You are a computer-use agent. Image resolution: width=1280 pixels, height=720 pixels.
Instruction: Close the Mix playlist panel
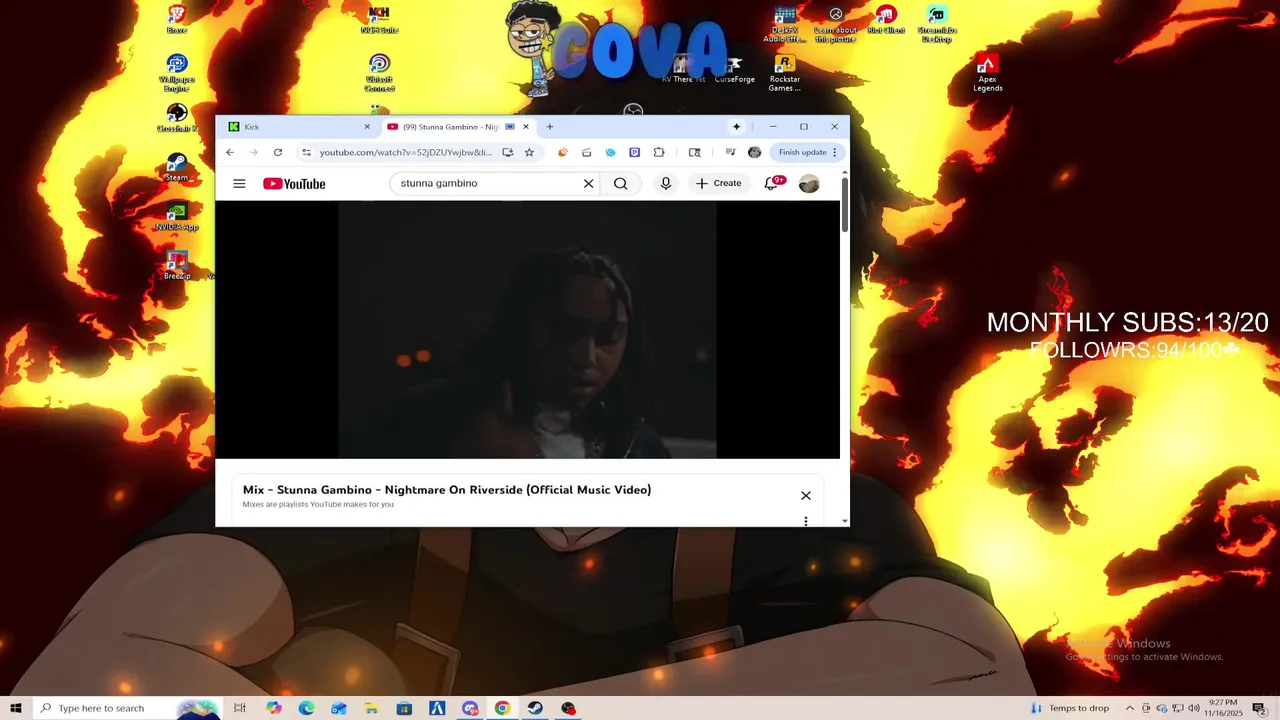[806, 496]
